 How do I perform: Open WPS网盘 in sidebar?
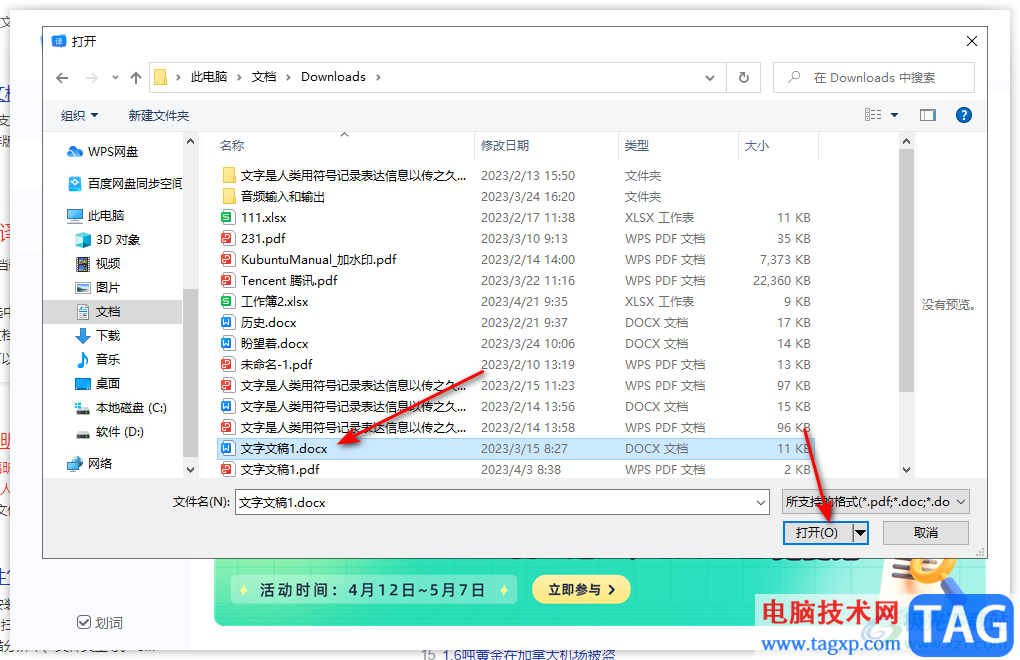click(103, 152)
